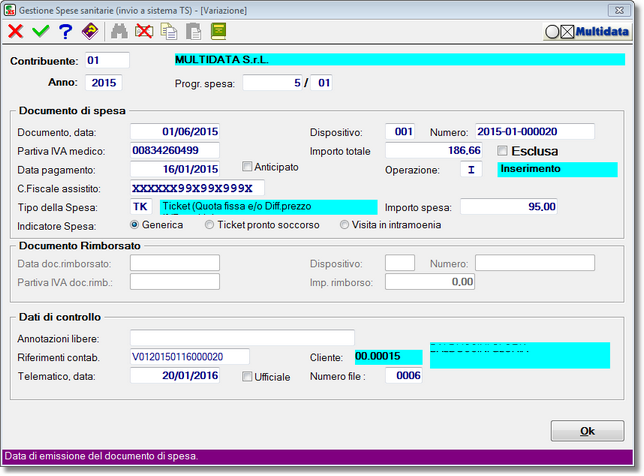The image size is (644, 476).
Task: Click the Telematico data field 20/01/2016
Action: pos(175,375)
